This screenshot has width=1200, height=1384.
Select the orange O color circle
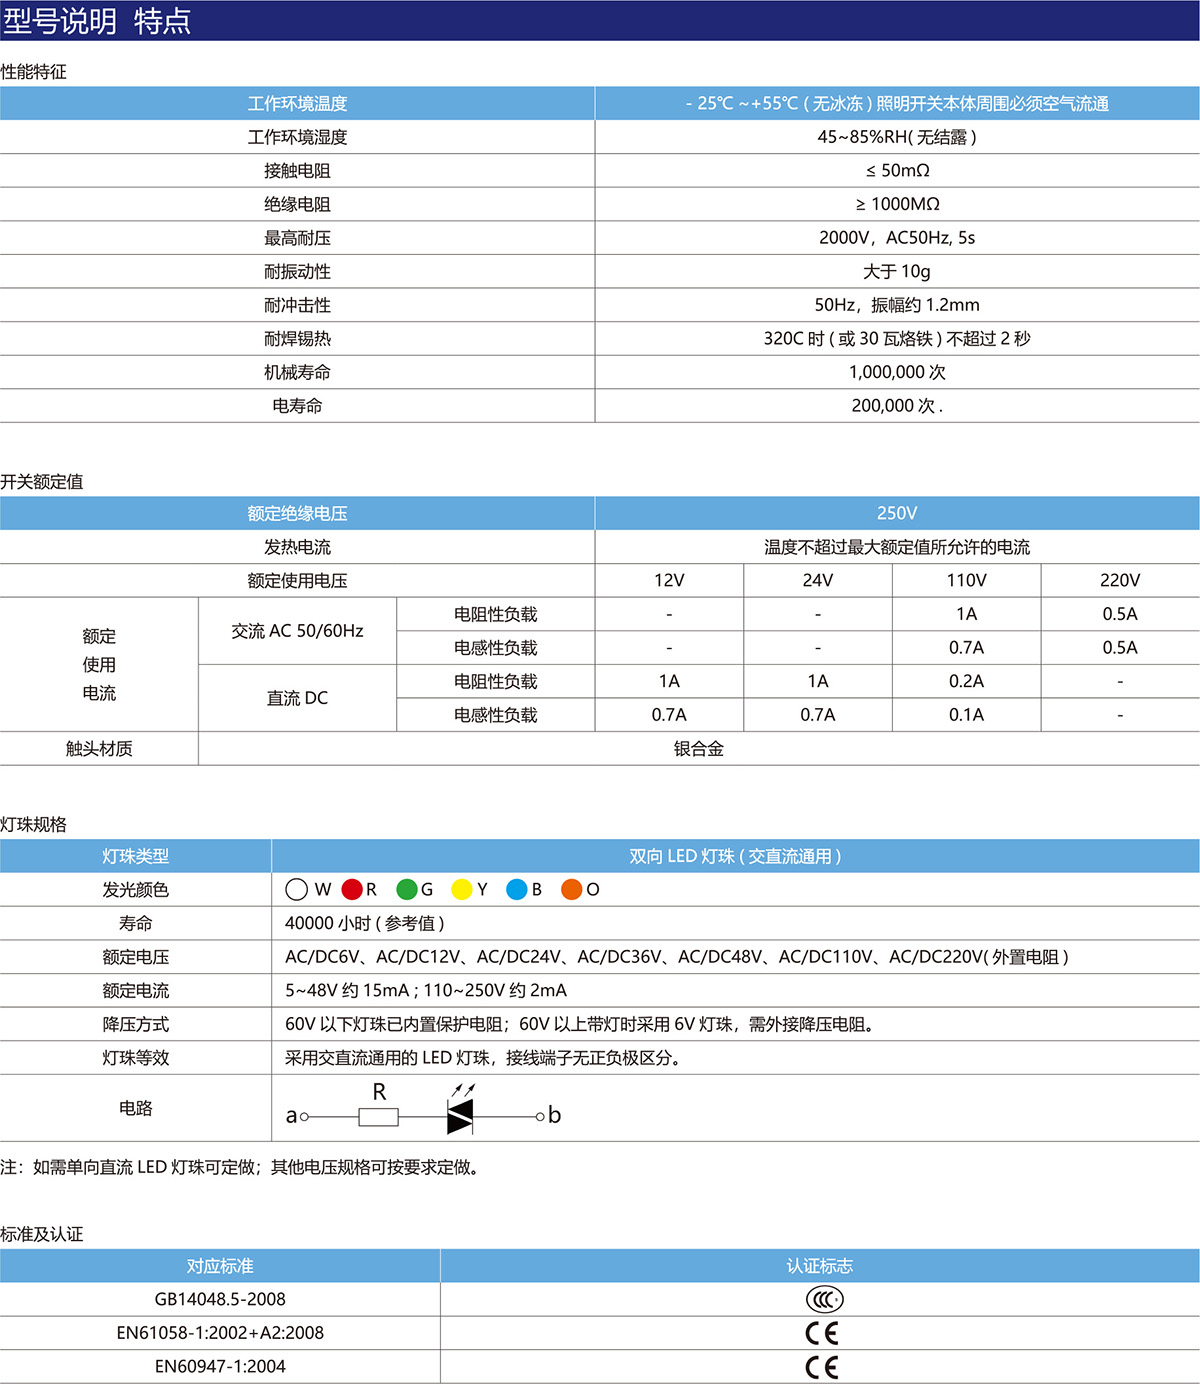571,890
